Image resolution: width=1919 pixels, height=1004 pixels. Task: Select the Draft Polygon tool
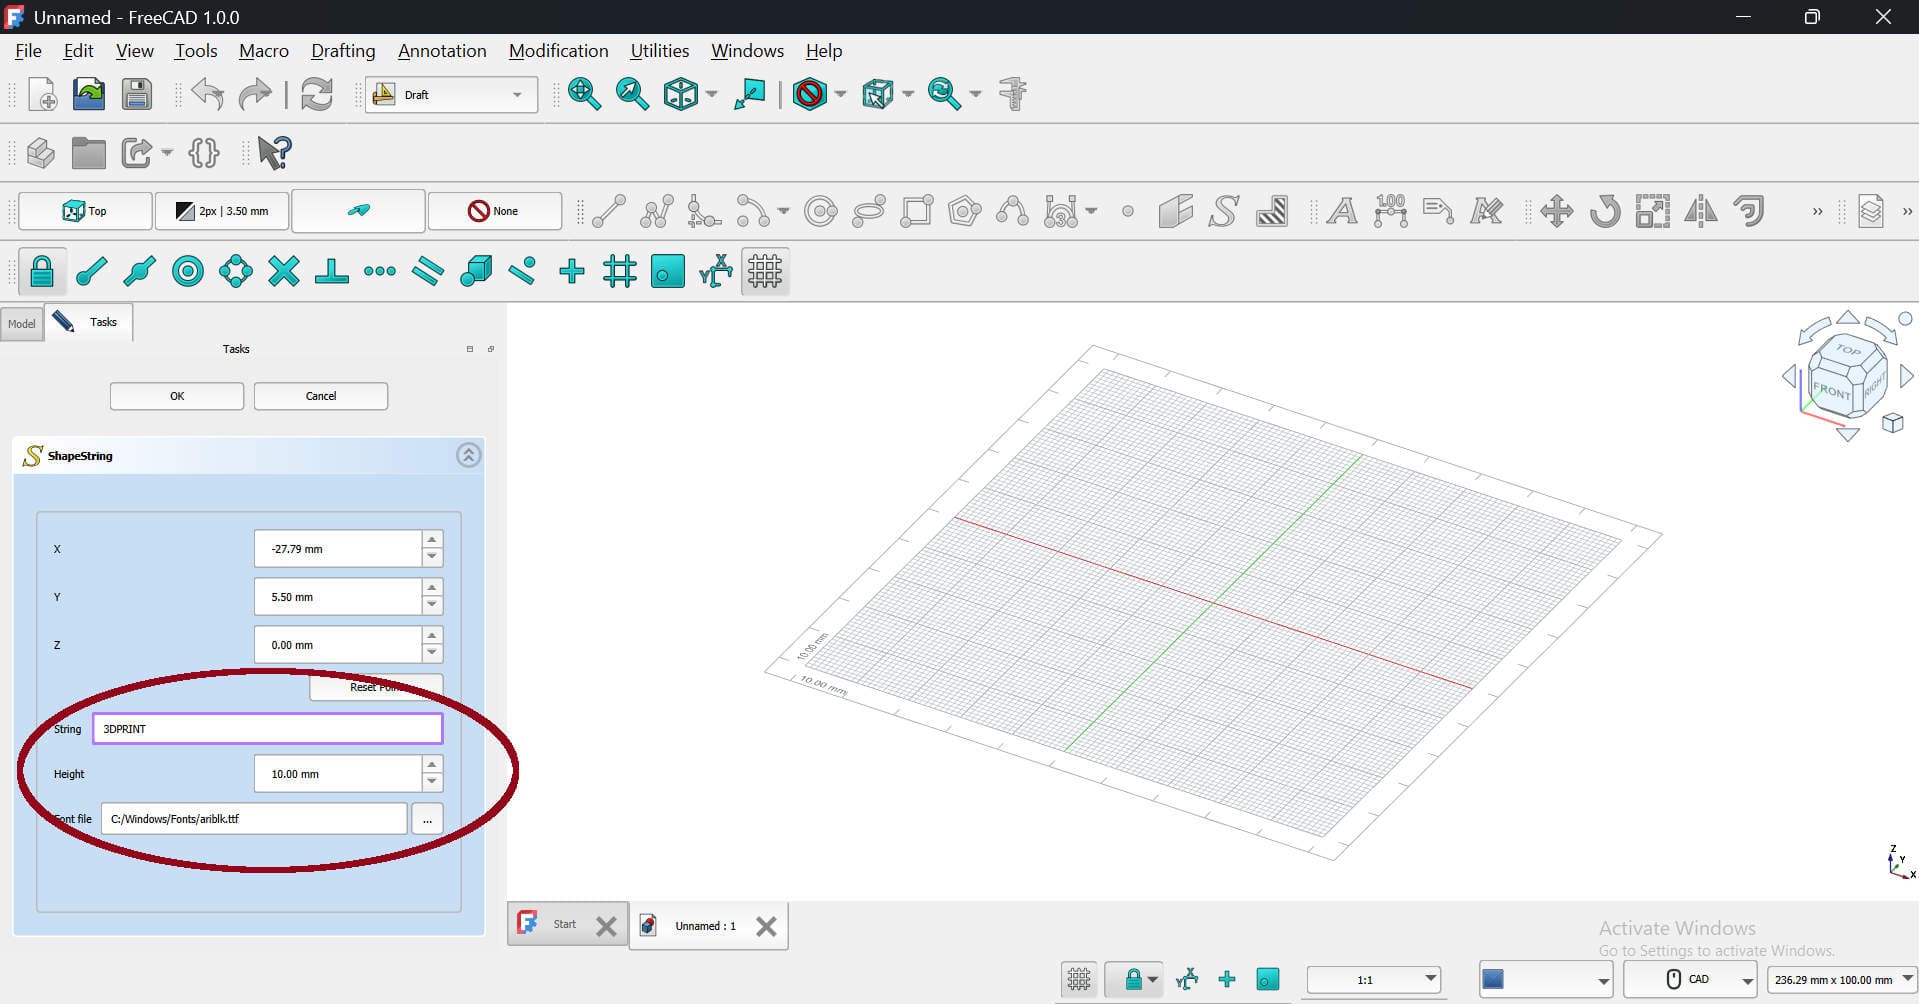(x=964, y=211)
